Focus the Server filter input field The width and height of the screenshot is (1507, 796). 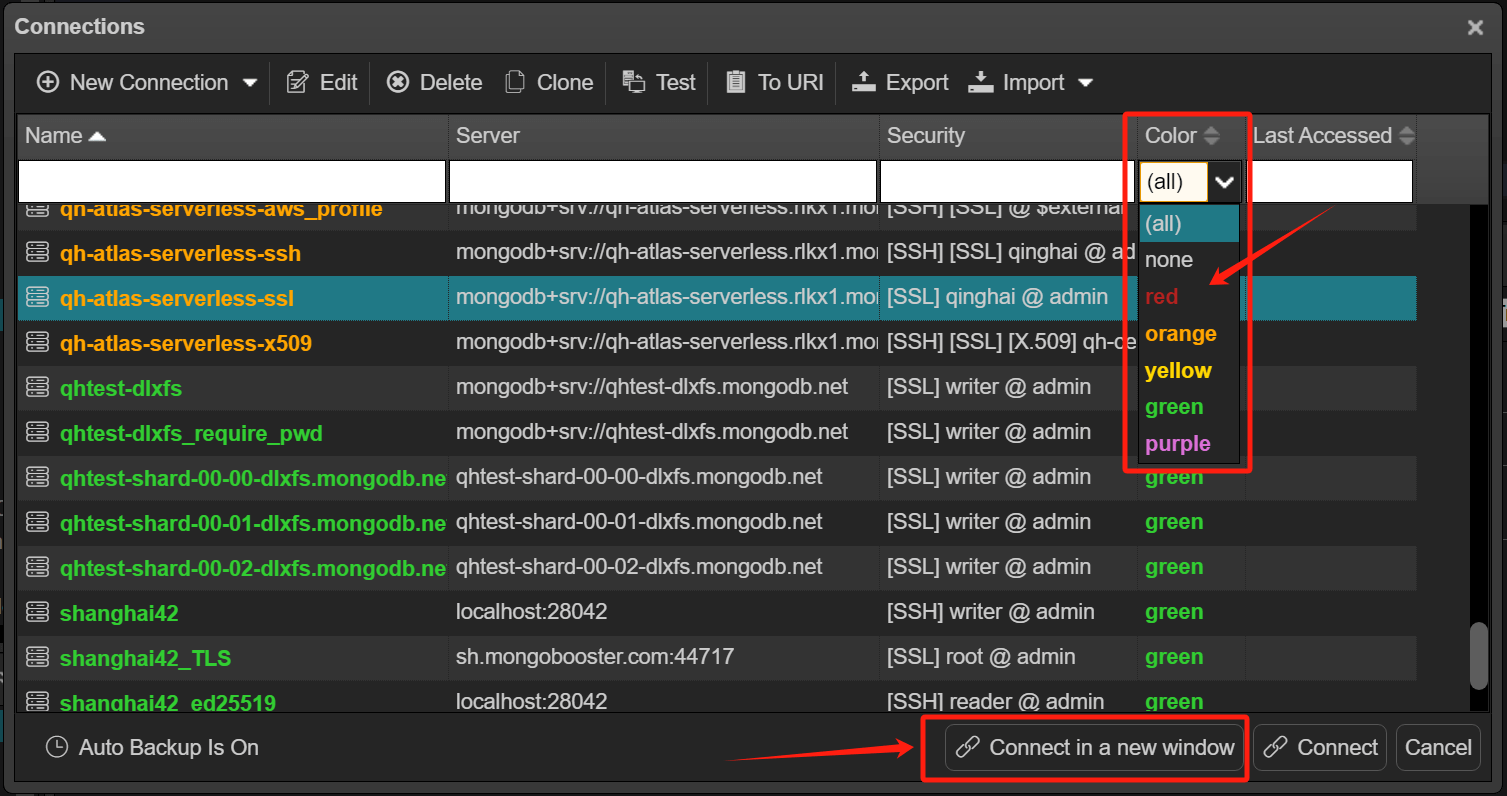[663, 181]
